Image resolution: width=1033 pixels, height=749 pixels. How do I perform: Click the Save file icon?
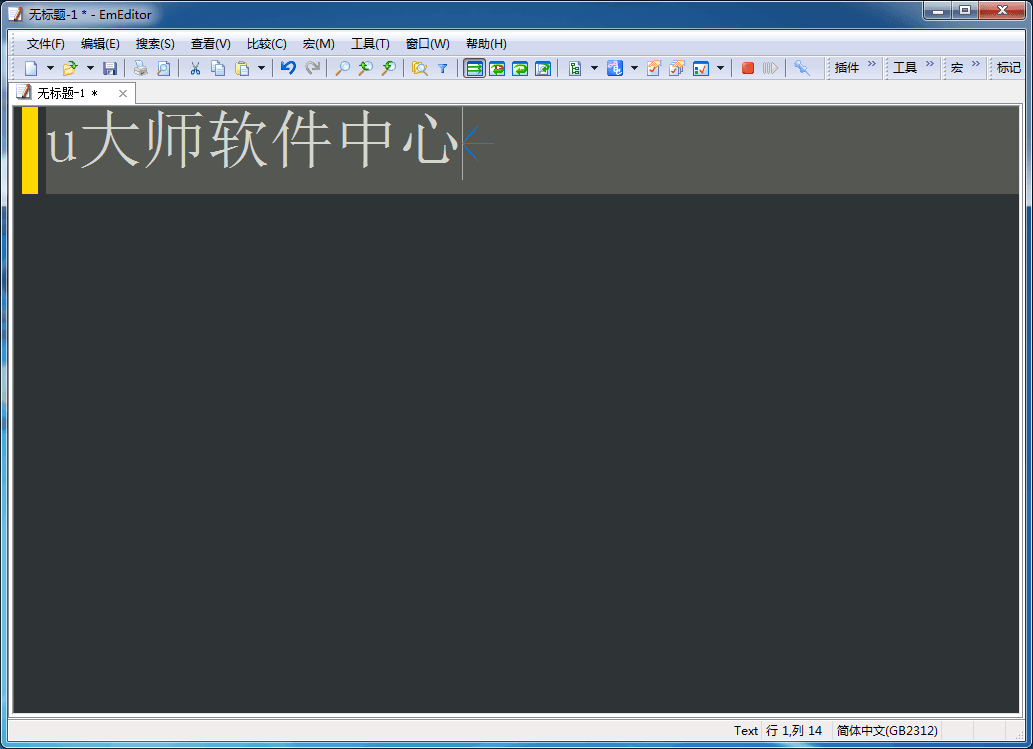110,68
